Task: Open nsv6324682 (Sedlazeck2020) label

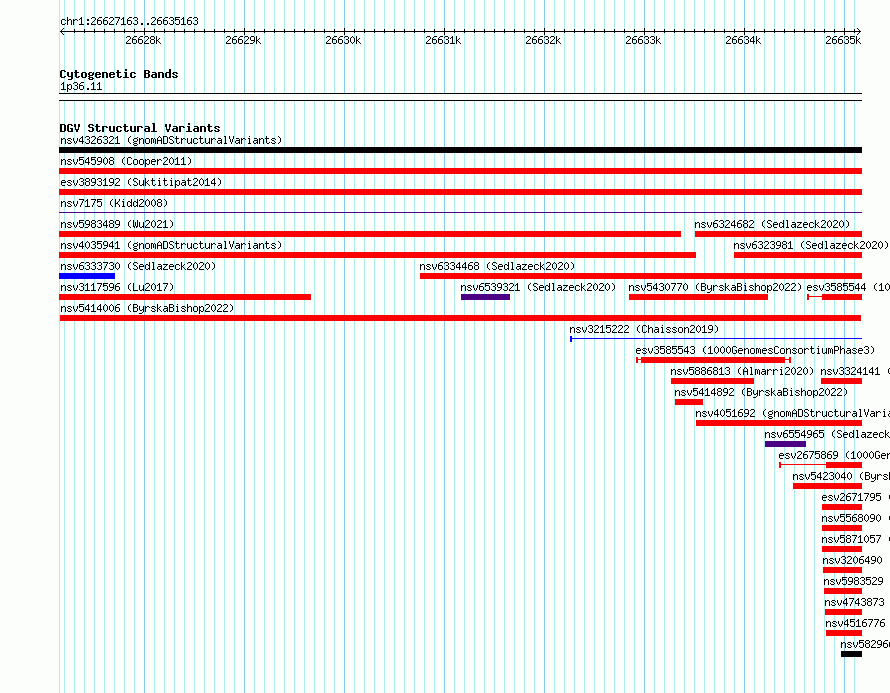Action: pos(772,224)
